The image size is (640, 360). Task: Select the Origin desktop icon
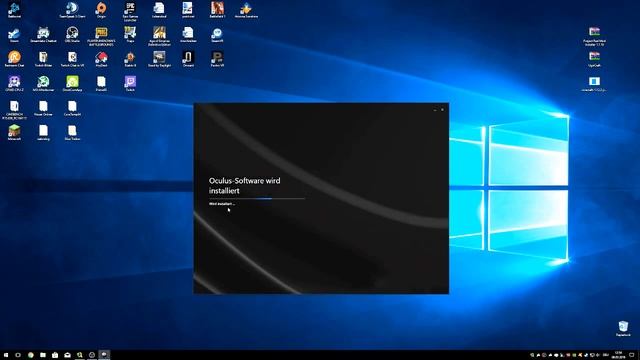[x=101, y=10]
